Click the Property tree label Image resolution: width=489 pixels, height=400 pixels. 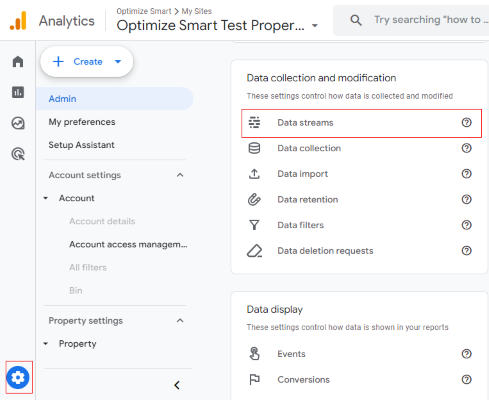(78, 344)
